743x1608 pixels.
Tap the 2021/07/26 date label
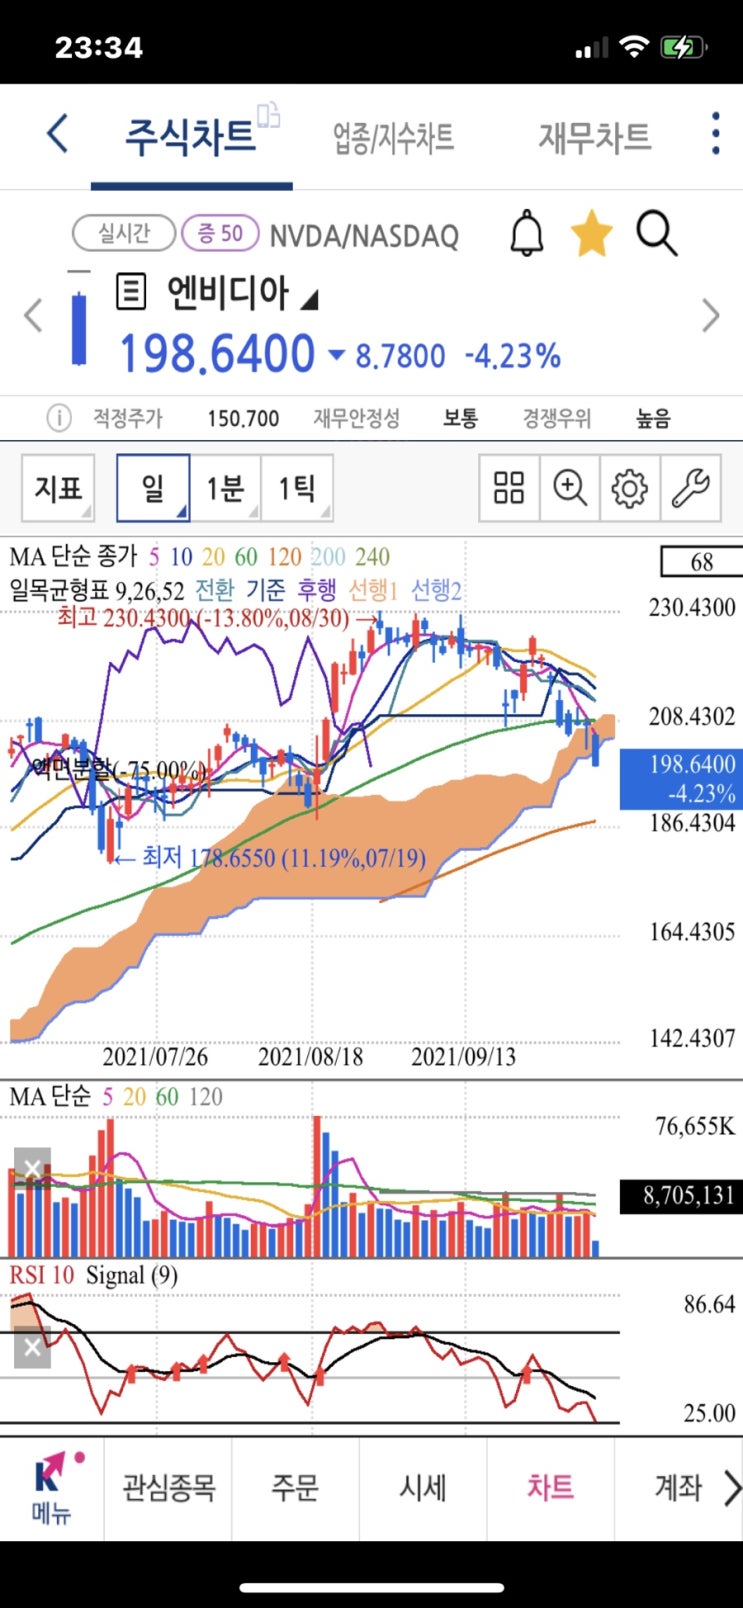155,1056
